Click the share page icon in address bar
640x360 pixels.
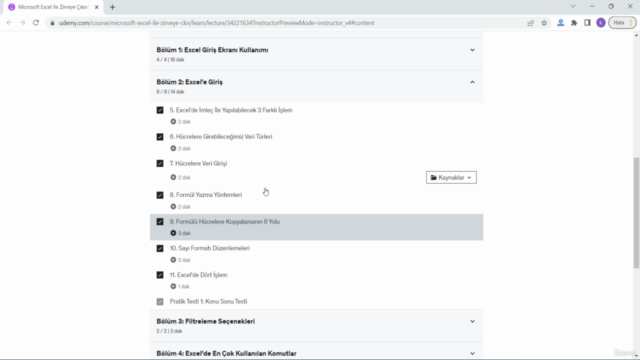tap(531, 23)
